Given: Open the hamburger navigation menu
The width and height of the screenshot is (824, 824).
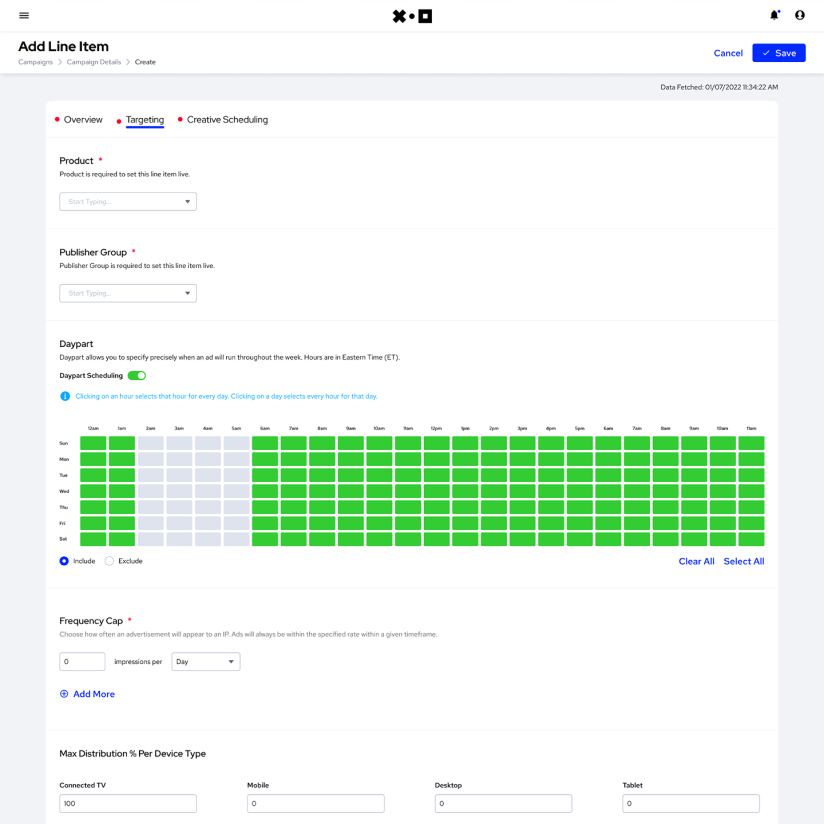Looking at the screenshot, I should pyautogui.click(x=24, y=16).
